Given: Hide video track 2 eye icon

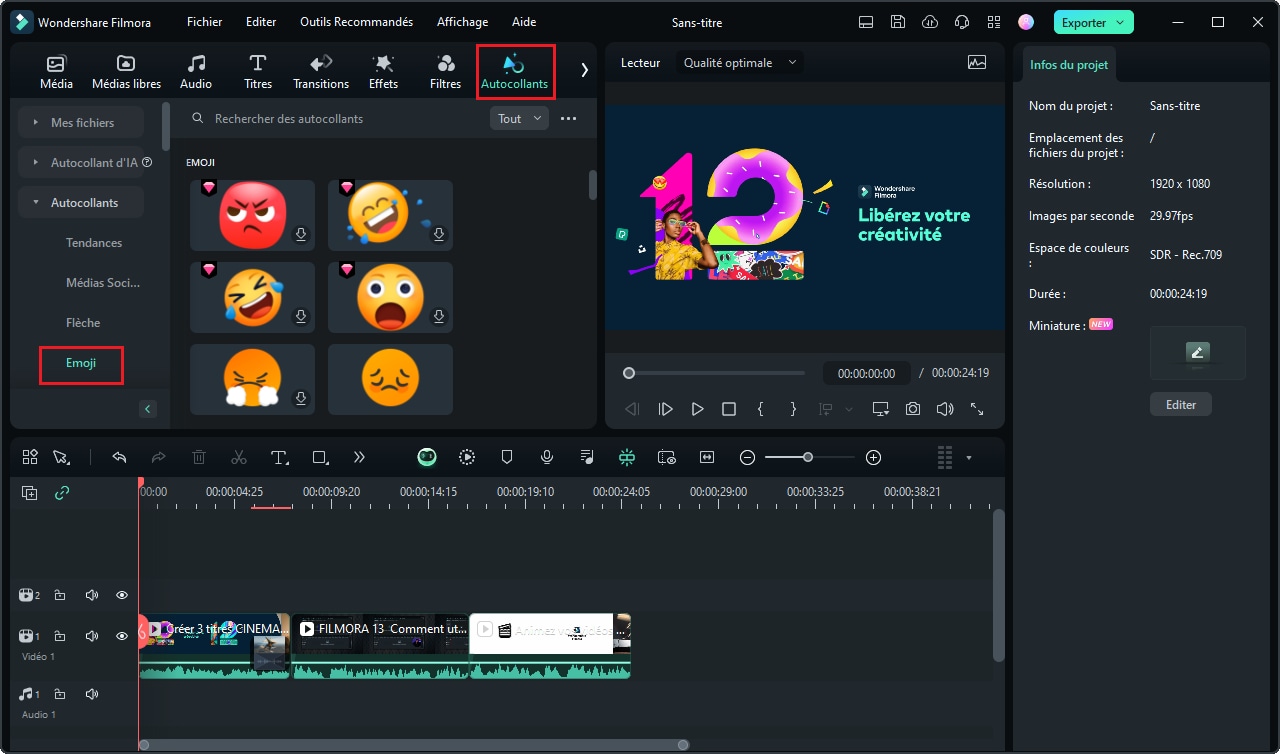Looking at the screenshot, I should click(x=122, y=595).
